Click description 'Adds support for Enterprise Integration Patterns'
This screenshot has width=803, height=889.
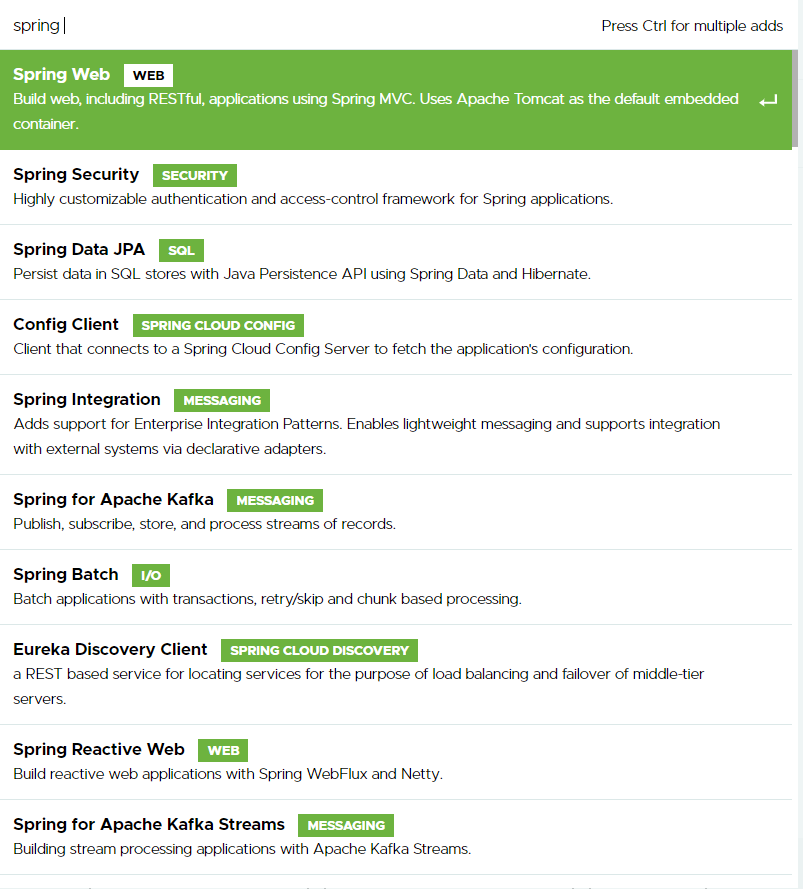pos(367,437)
